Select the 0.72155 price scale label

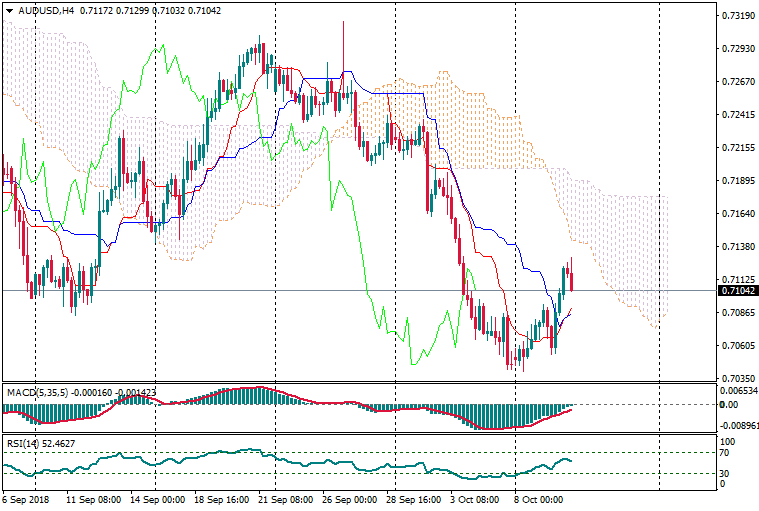[x=737, y=148]
